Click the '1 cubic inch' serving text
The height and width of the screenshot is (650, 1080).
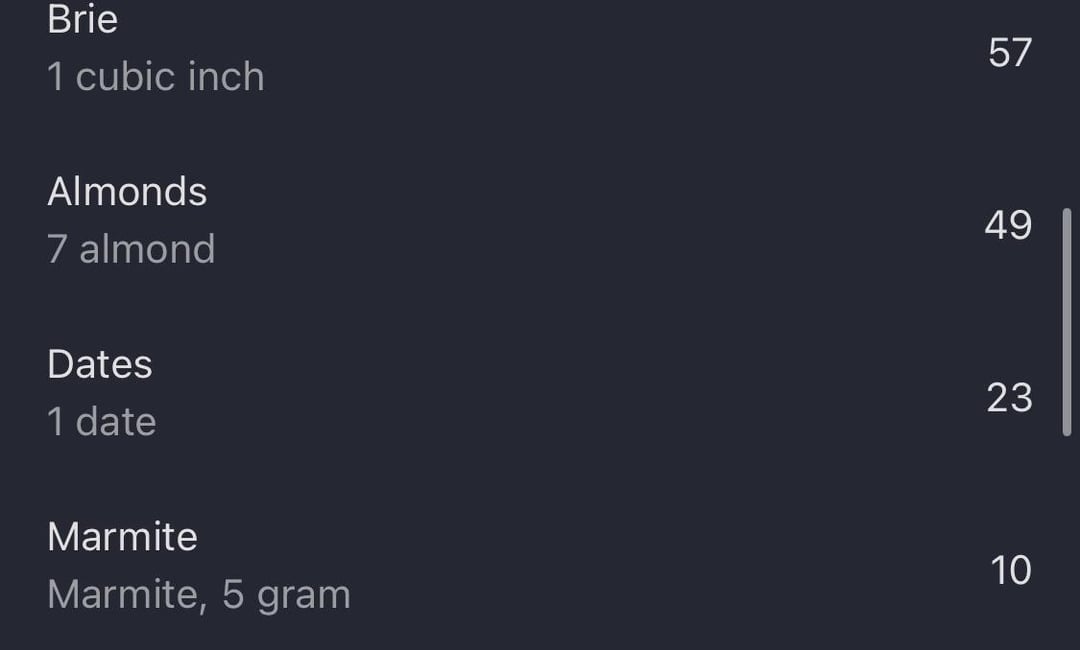(x=156, y=76)
